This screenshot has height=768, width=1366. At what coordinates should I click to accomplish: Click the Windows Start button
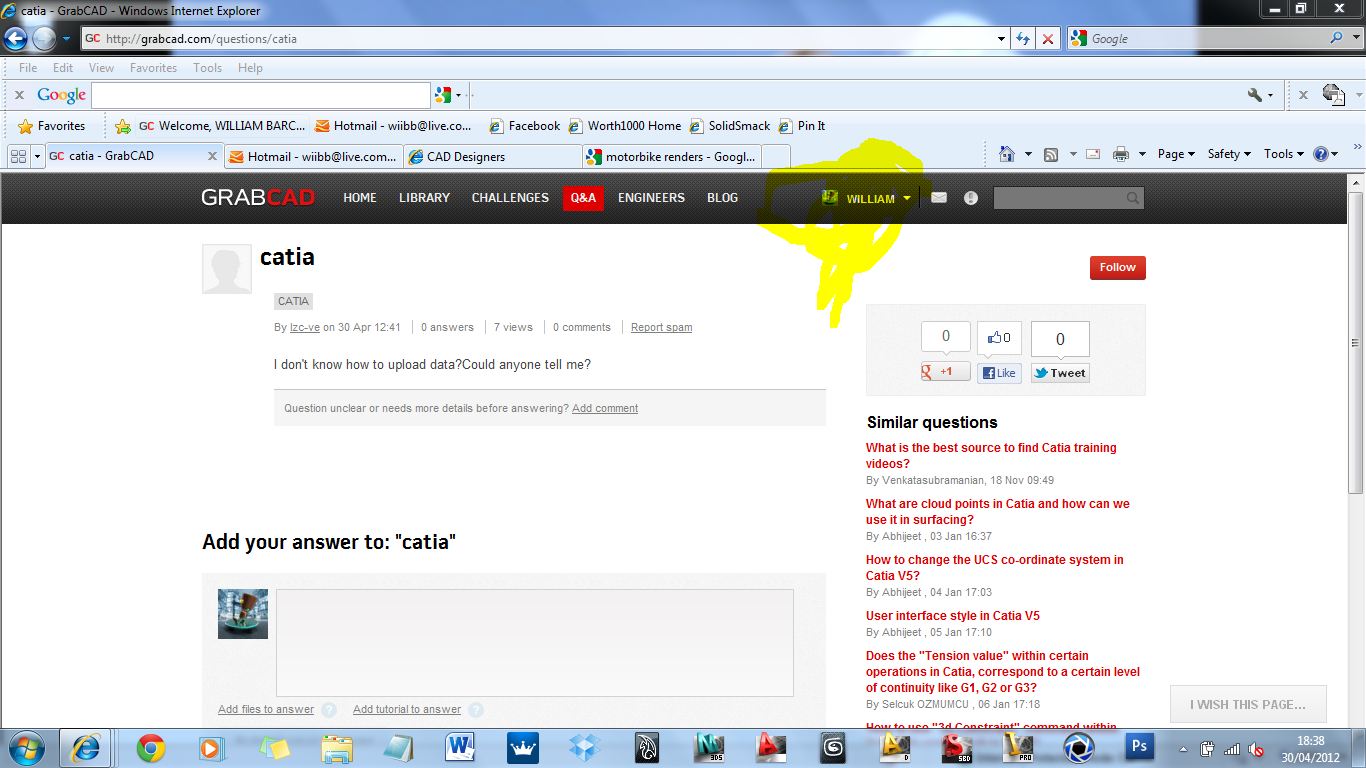[25, 747]
